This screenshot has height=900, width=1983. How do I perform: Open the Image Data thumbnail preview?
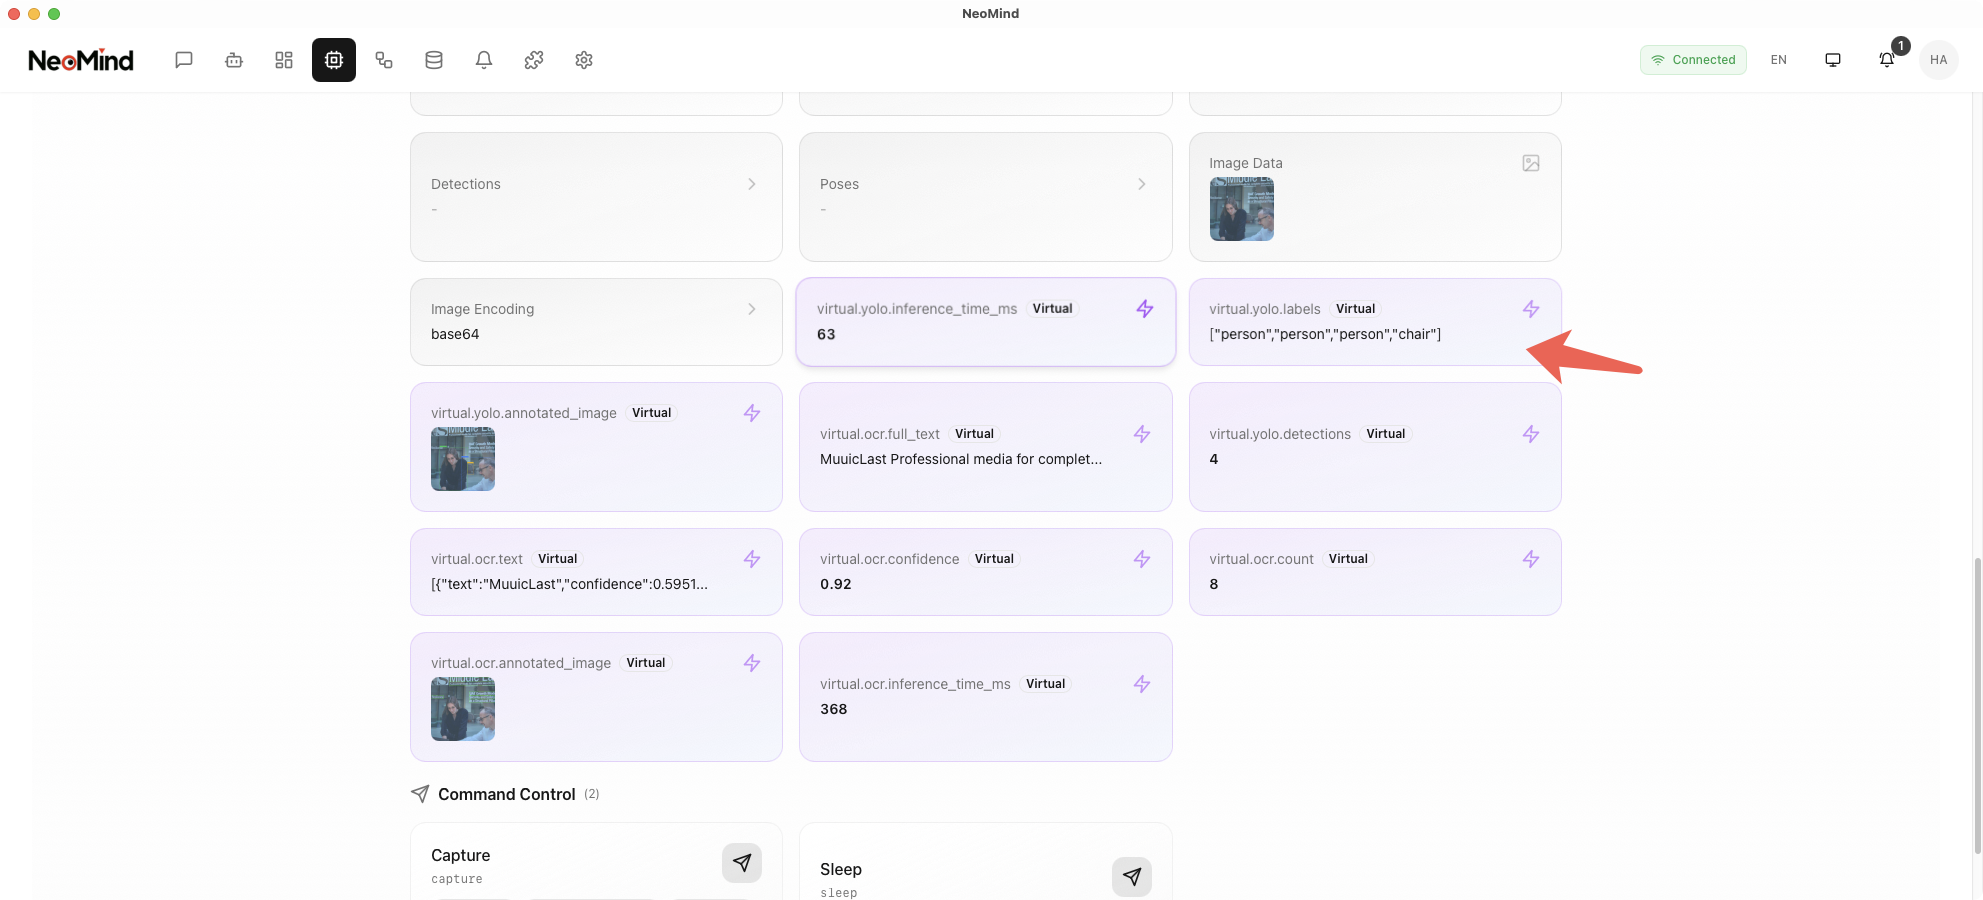[1242, 210]
